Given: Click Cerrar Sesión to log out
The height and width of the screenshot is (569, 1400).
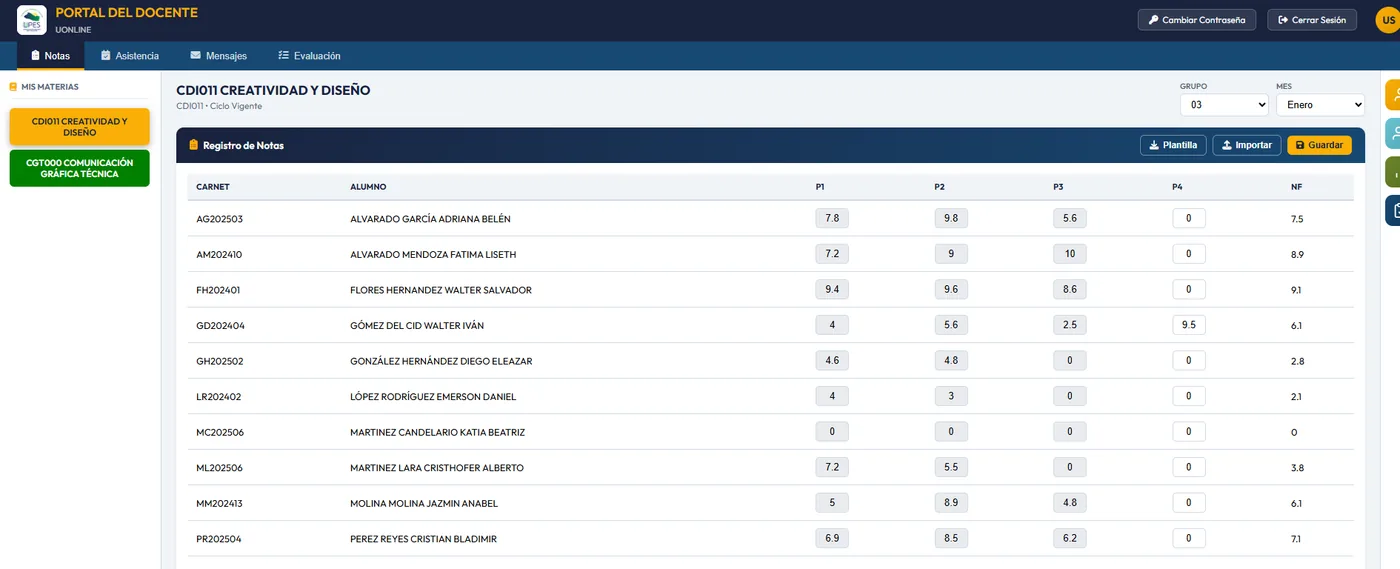Looking at the screenshot, I should (x=1312, y=20).
